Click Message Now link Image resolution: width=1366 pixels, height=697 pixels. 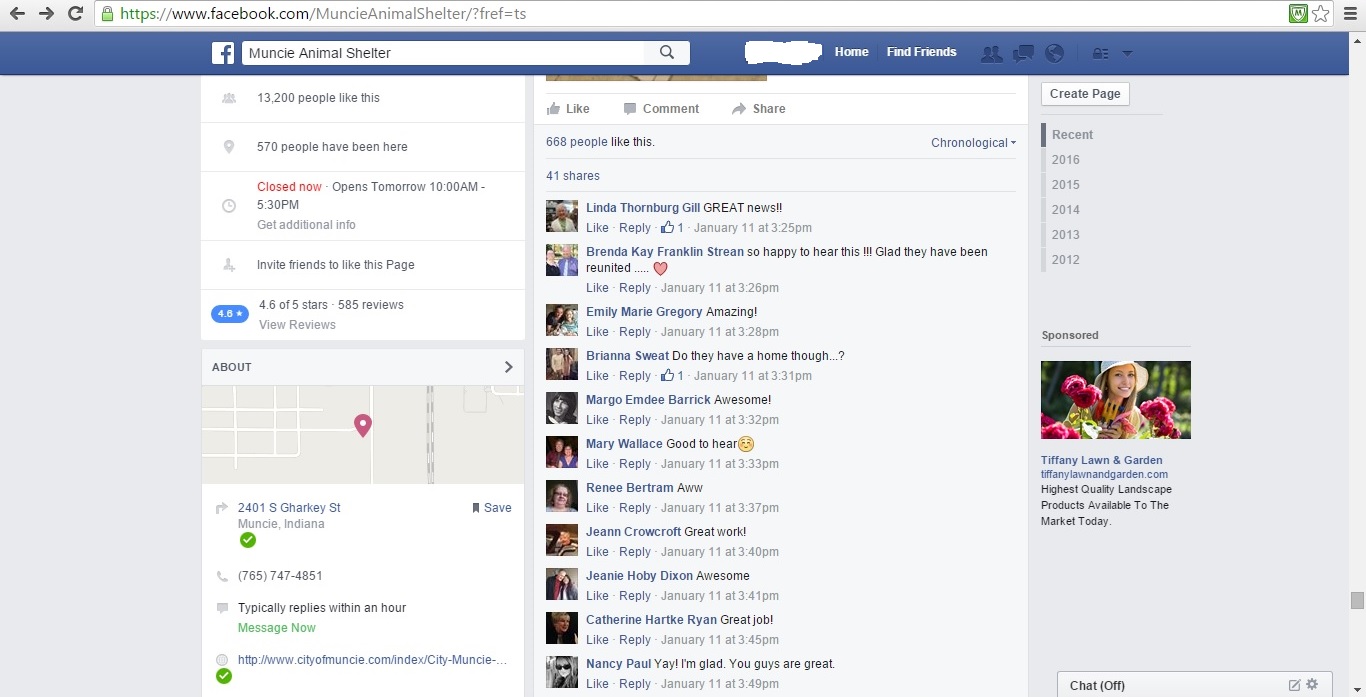[276, 628]
